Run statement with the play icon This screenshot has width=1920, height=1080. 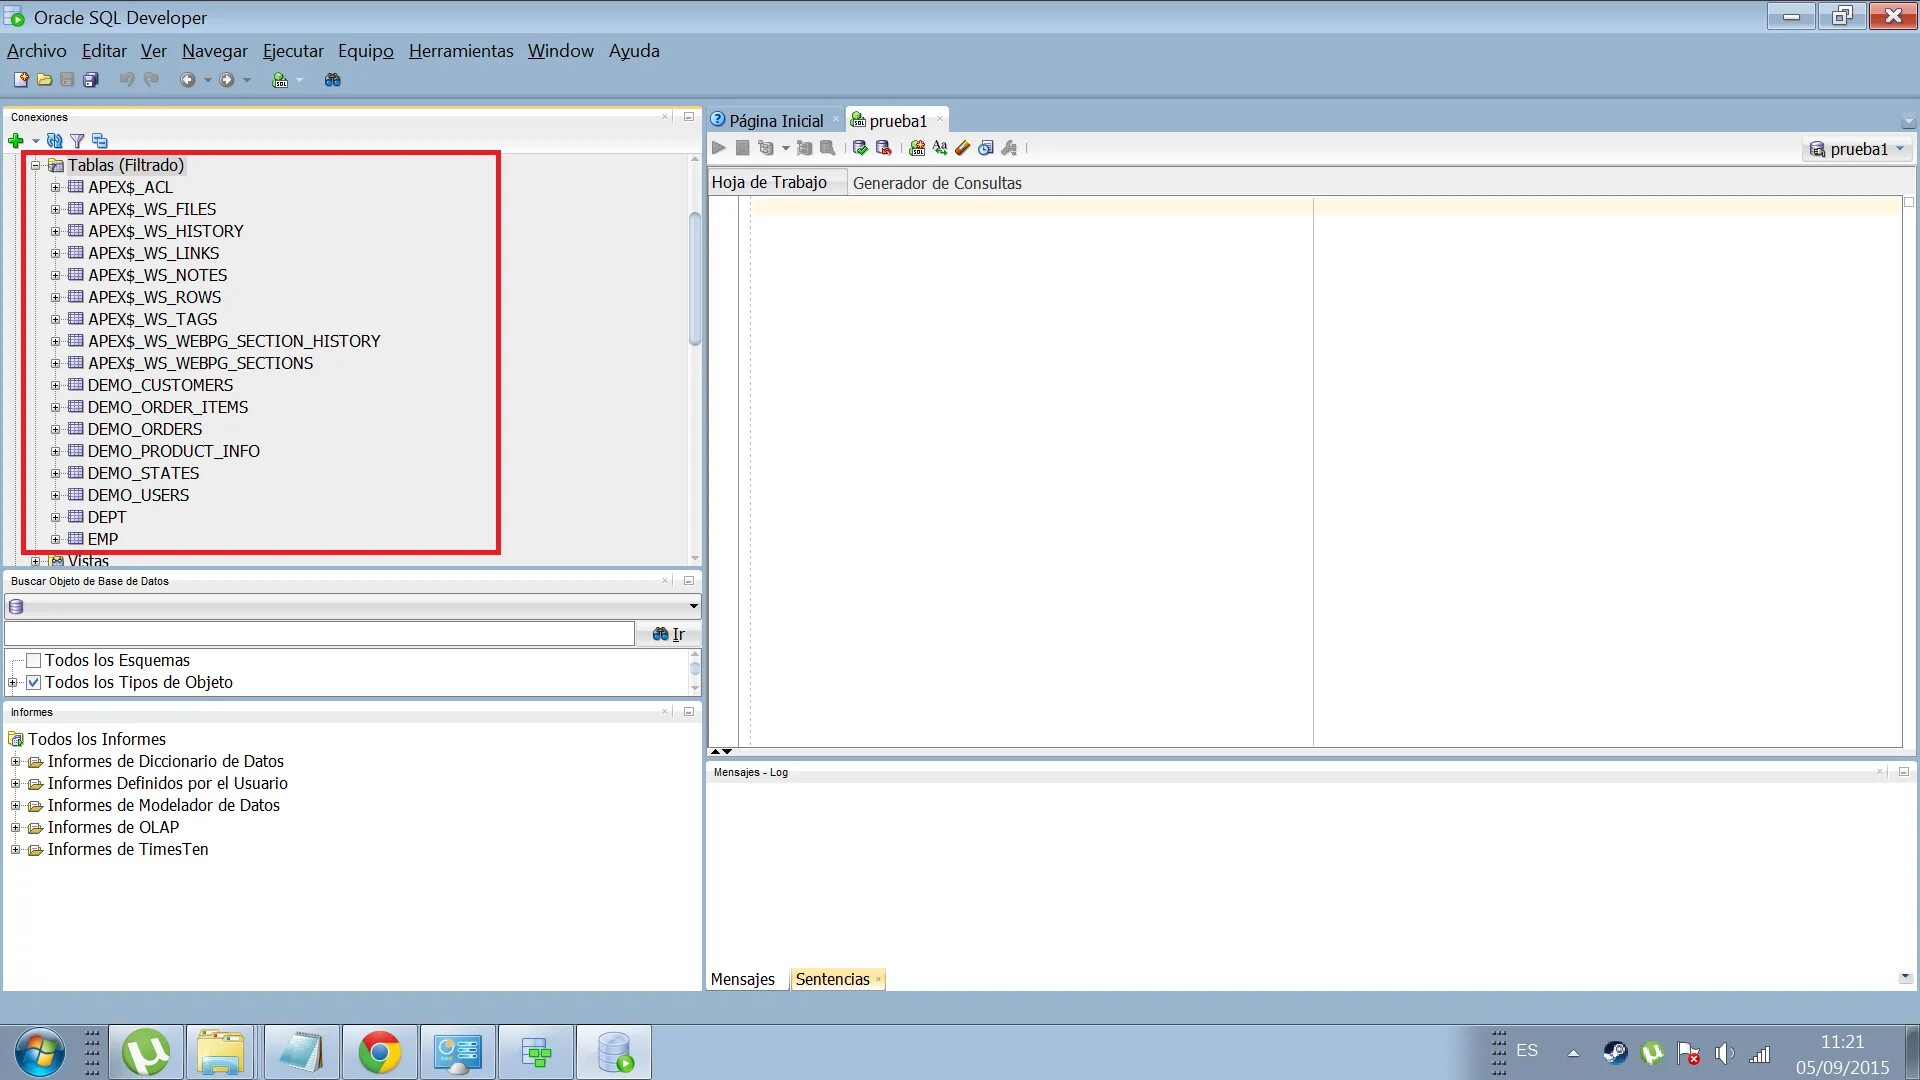[718, 148]
